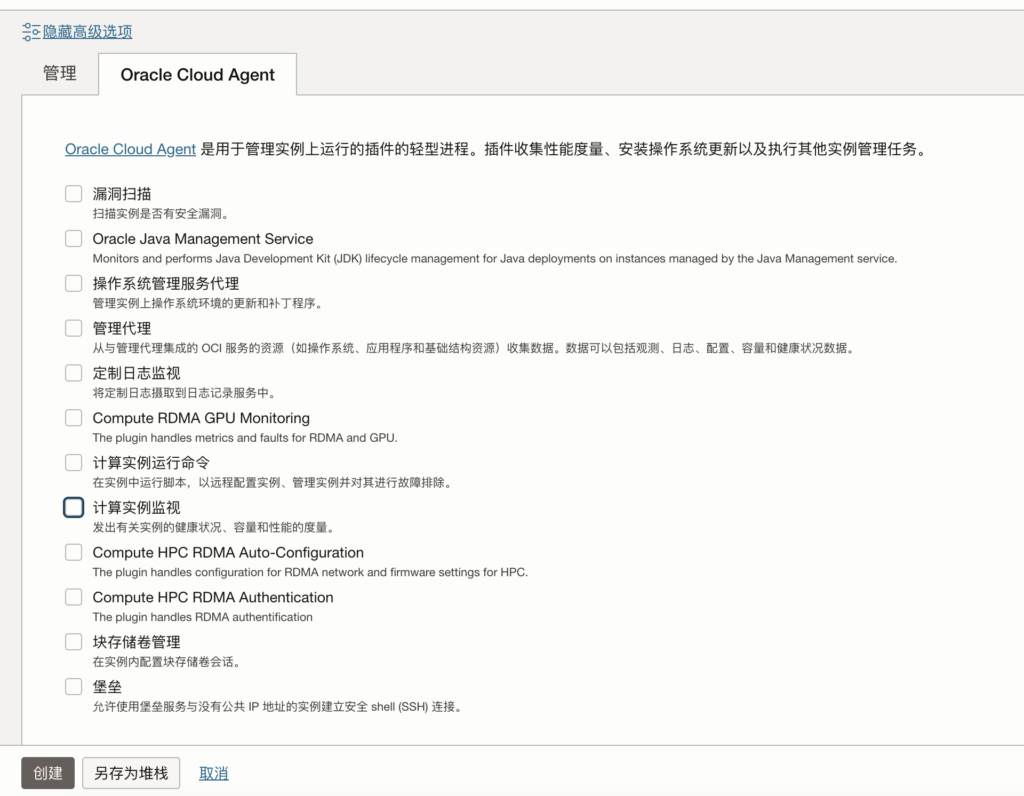Click the 取消 link
Viewport: 1024px width, 796px height.
214,774
